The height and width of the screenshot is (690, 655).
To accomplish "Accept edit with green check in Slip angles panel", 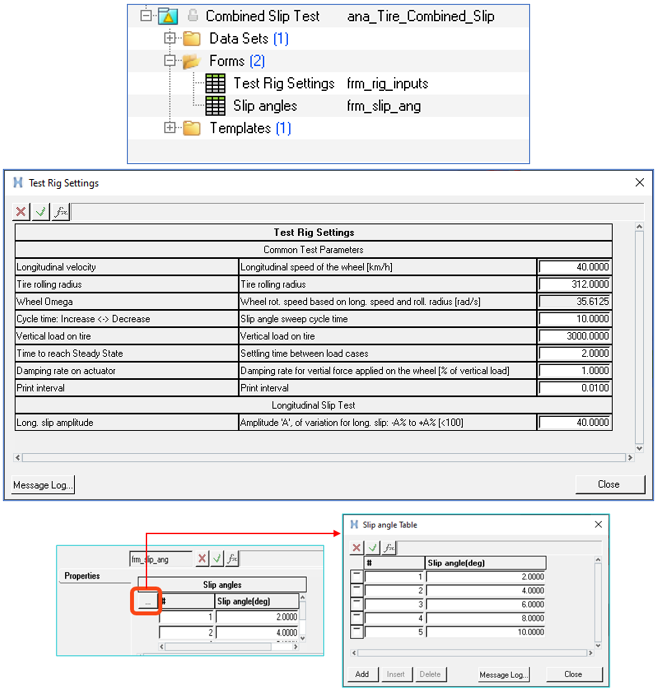I will click(x=217, y=558).
